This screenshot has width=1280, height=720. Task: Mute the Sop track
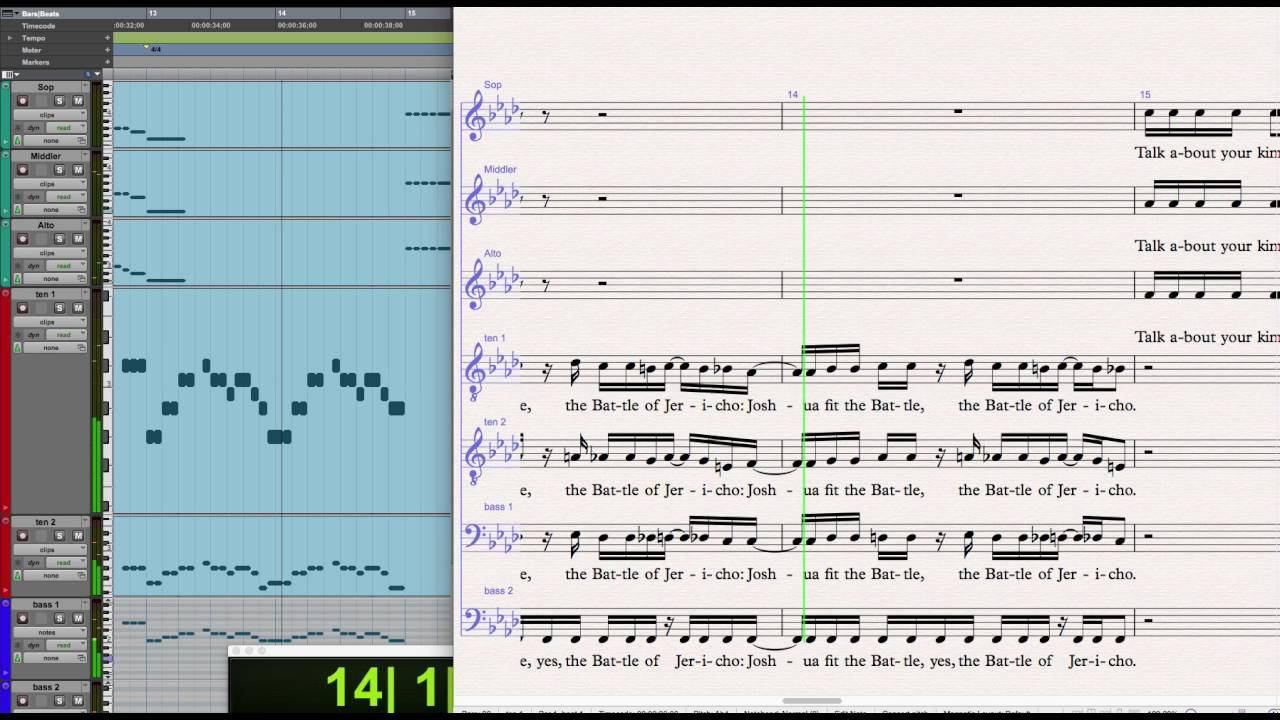77,101
